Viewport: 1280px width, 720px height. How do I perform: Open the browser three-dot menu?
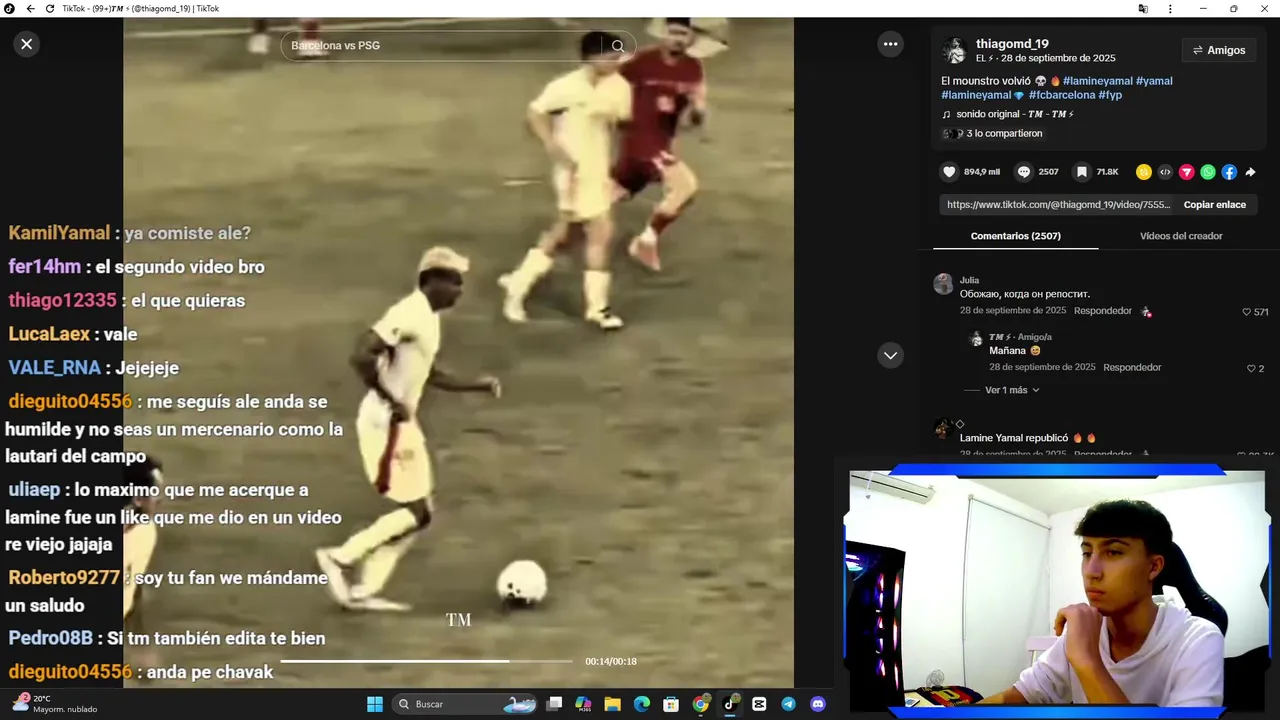pos(1170,8)
